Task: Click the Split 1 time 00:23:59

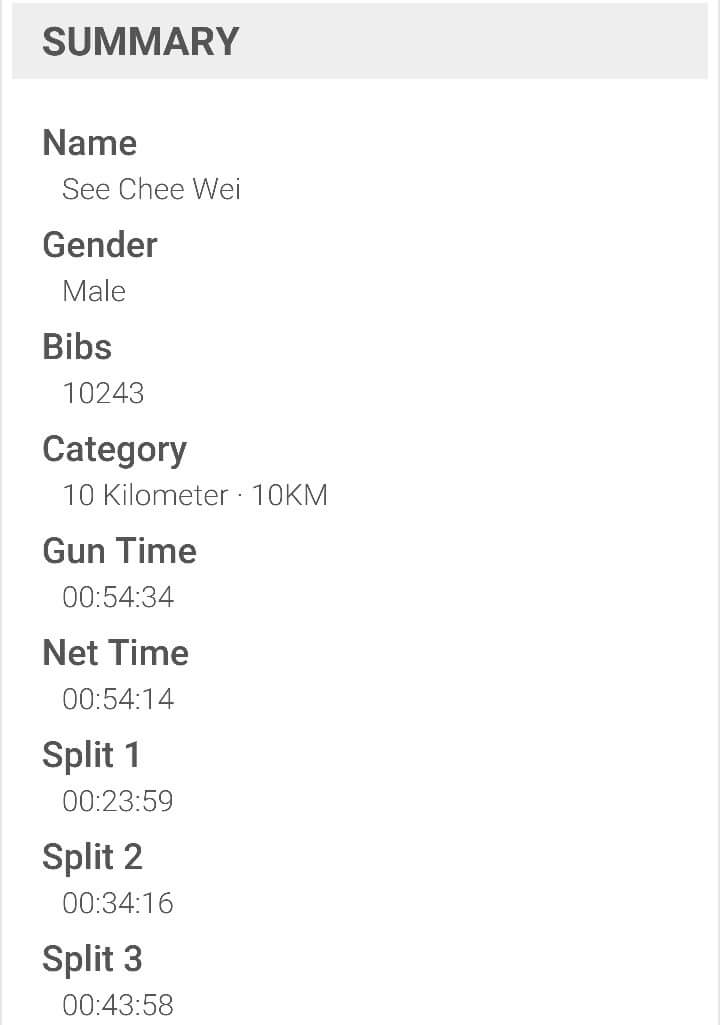Action: point(118,801)
